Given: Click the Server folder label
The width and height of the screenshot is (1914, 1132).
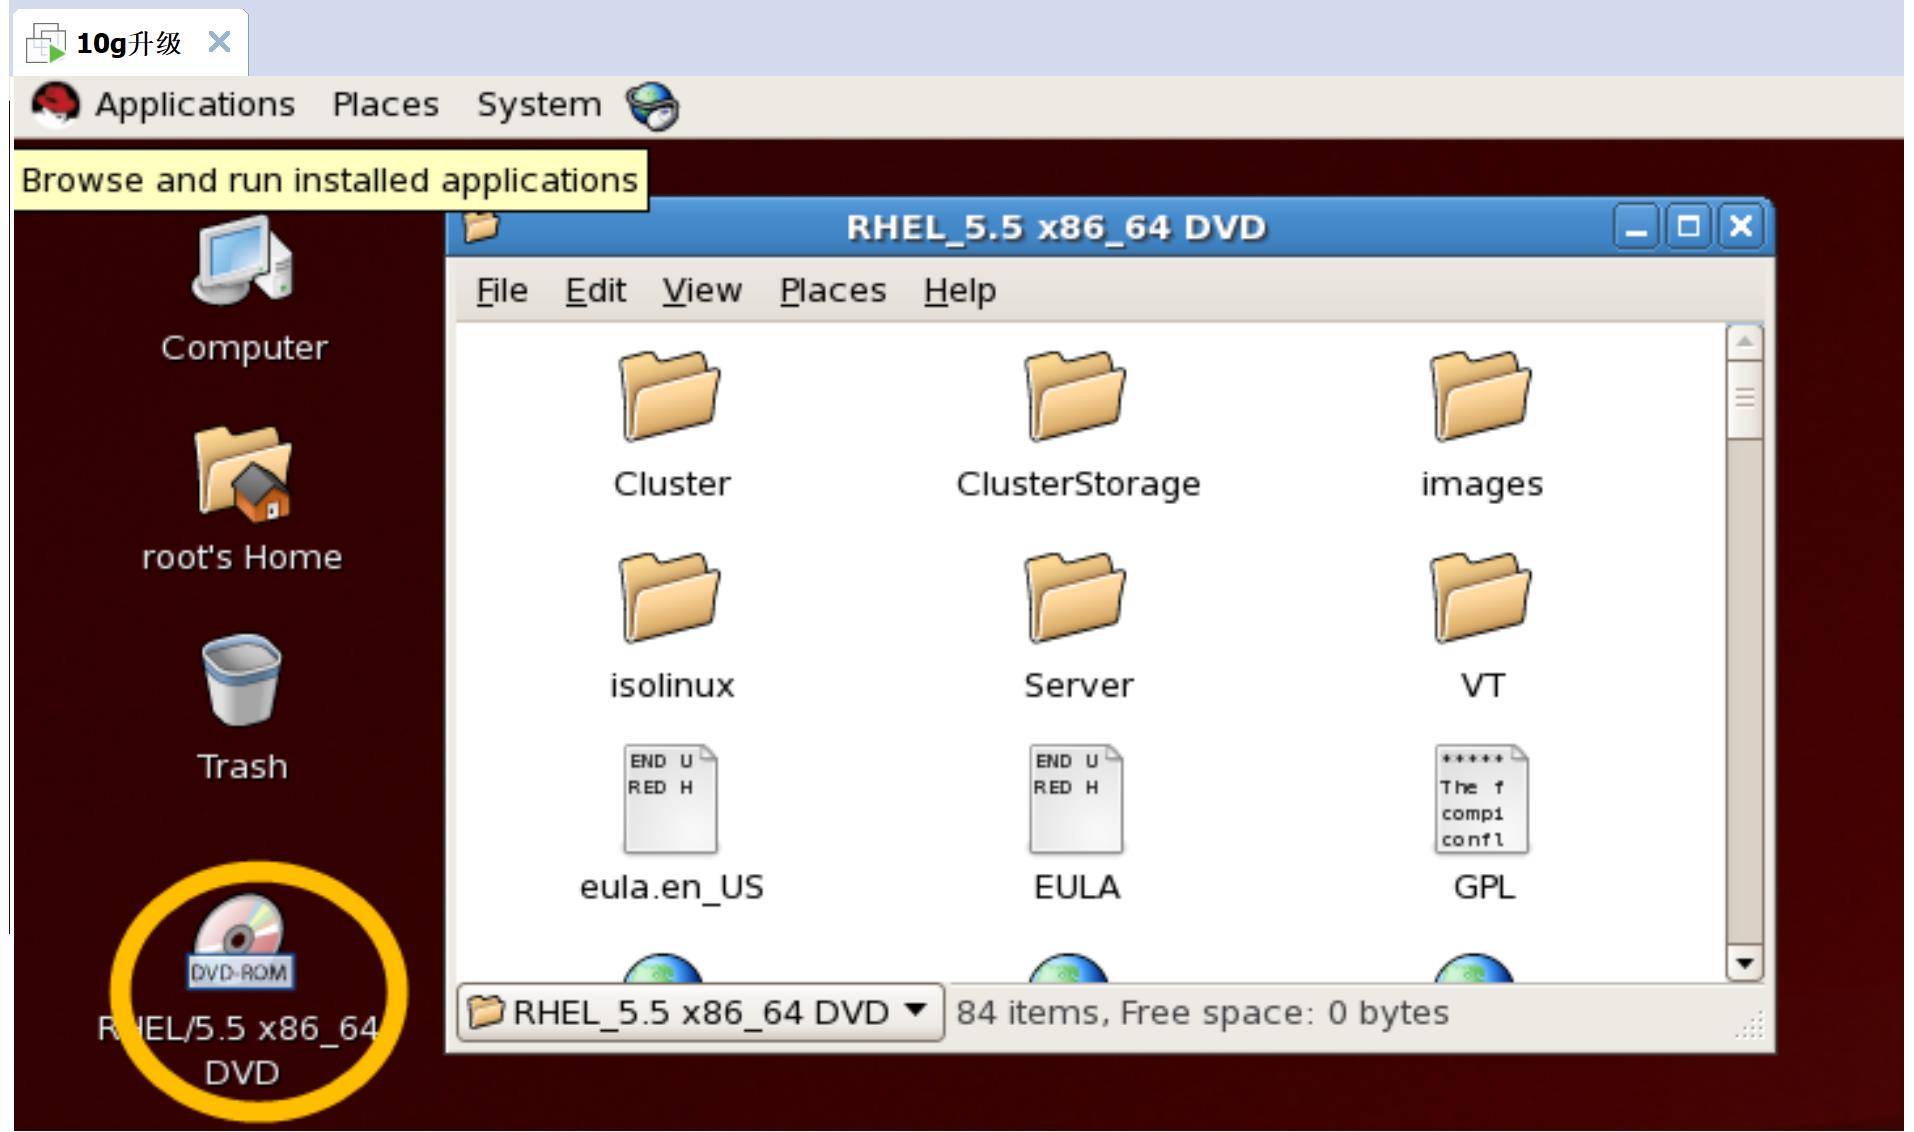Looking at the screenshot, I should (1078, 686).
